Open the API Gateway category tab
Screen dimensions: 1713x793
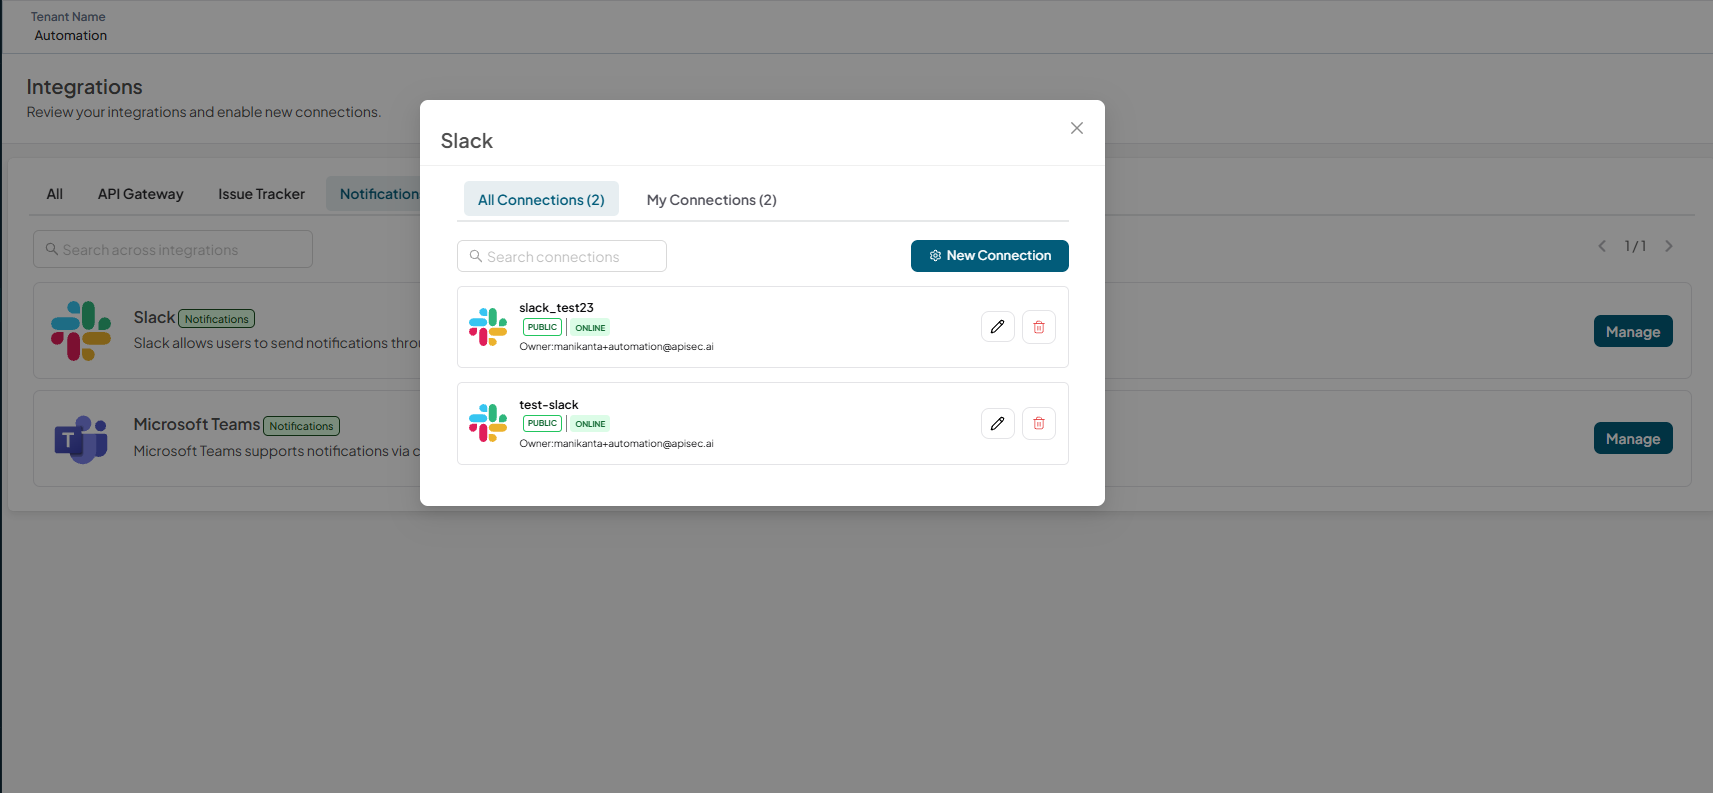[140, 194]
